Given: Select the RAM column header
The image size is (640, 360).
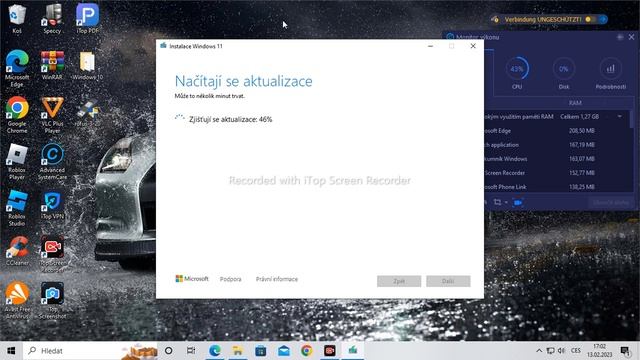Looking at the screenshot, I should pyautogui.click(x=575, y=103).
